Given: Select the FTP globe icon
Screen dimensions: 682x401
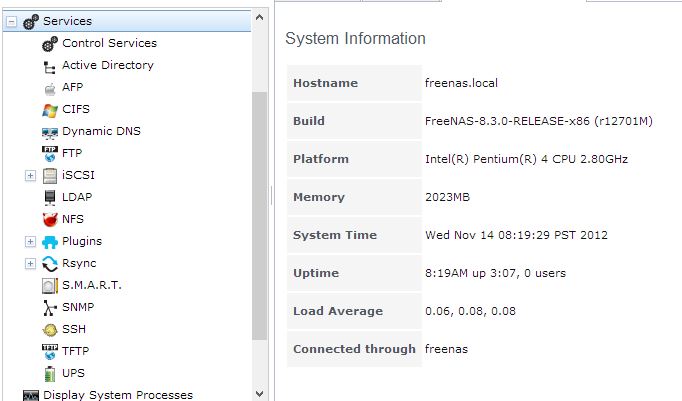Looking at the screenshot, I should 50,154.
